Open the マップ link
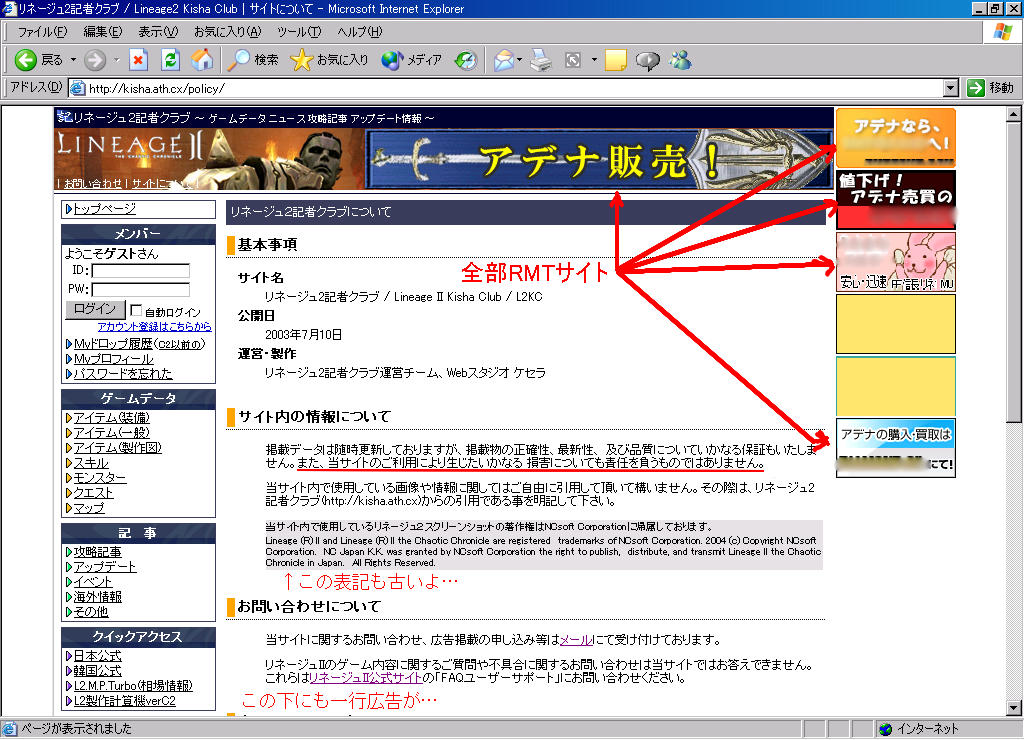The height and width of the screenshot is (740, 1024). [x=89, y=507]
